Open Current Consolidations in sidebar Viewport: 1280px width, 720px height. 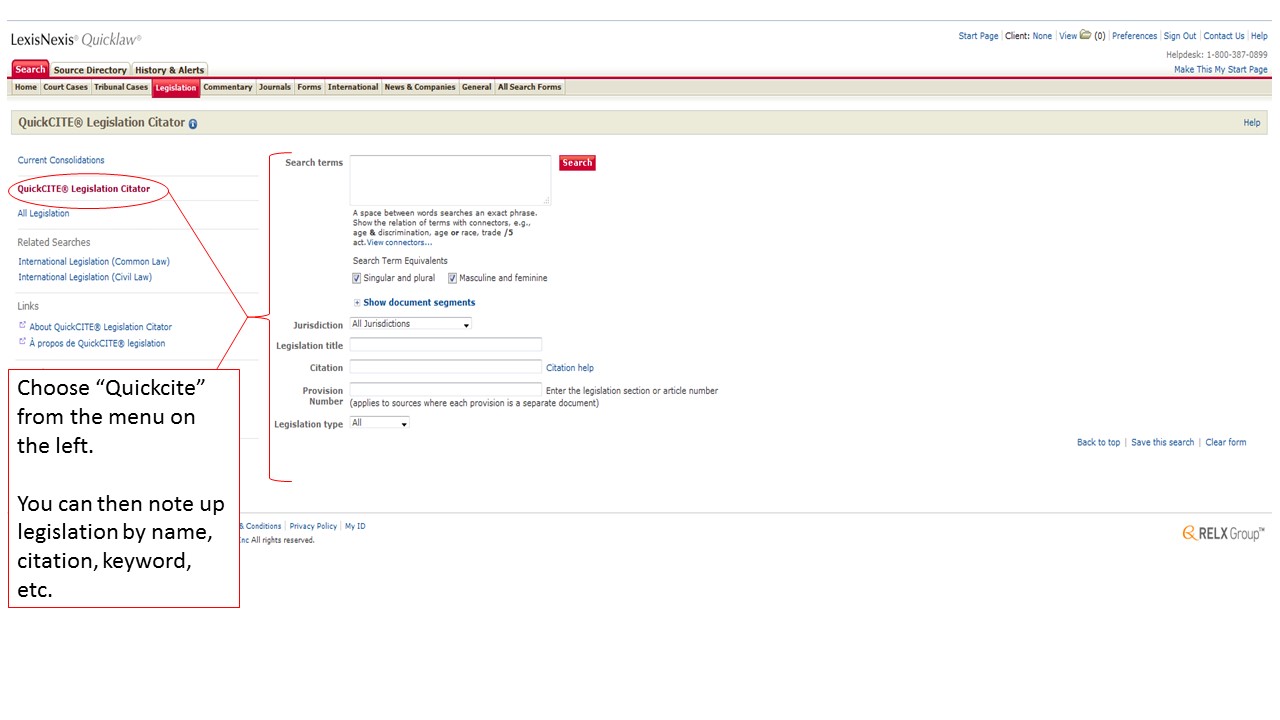click(x=61, y=160)
